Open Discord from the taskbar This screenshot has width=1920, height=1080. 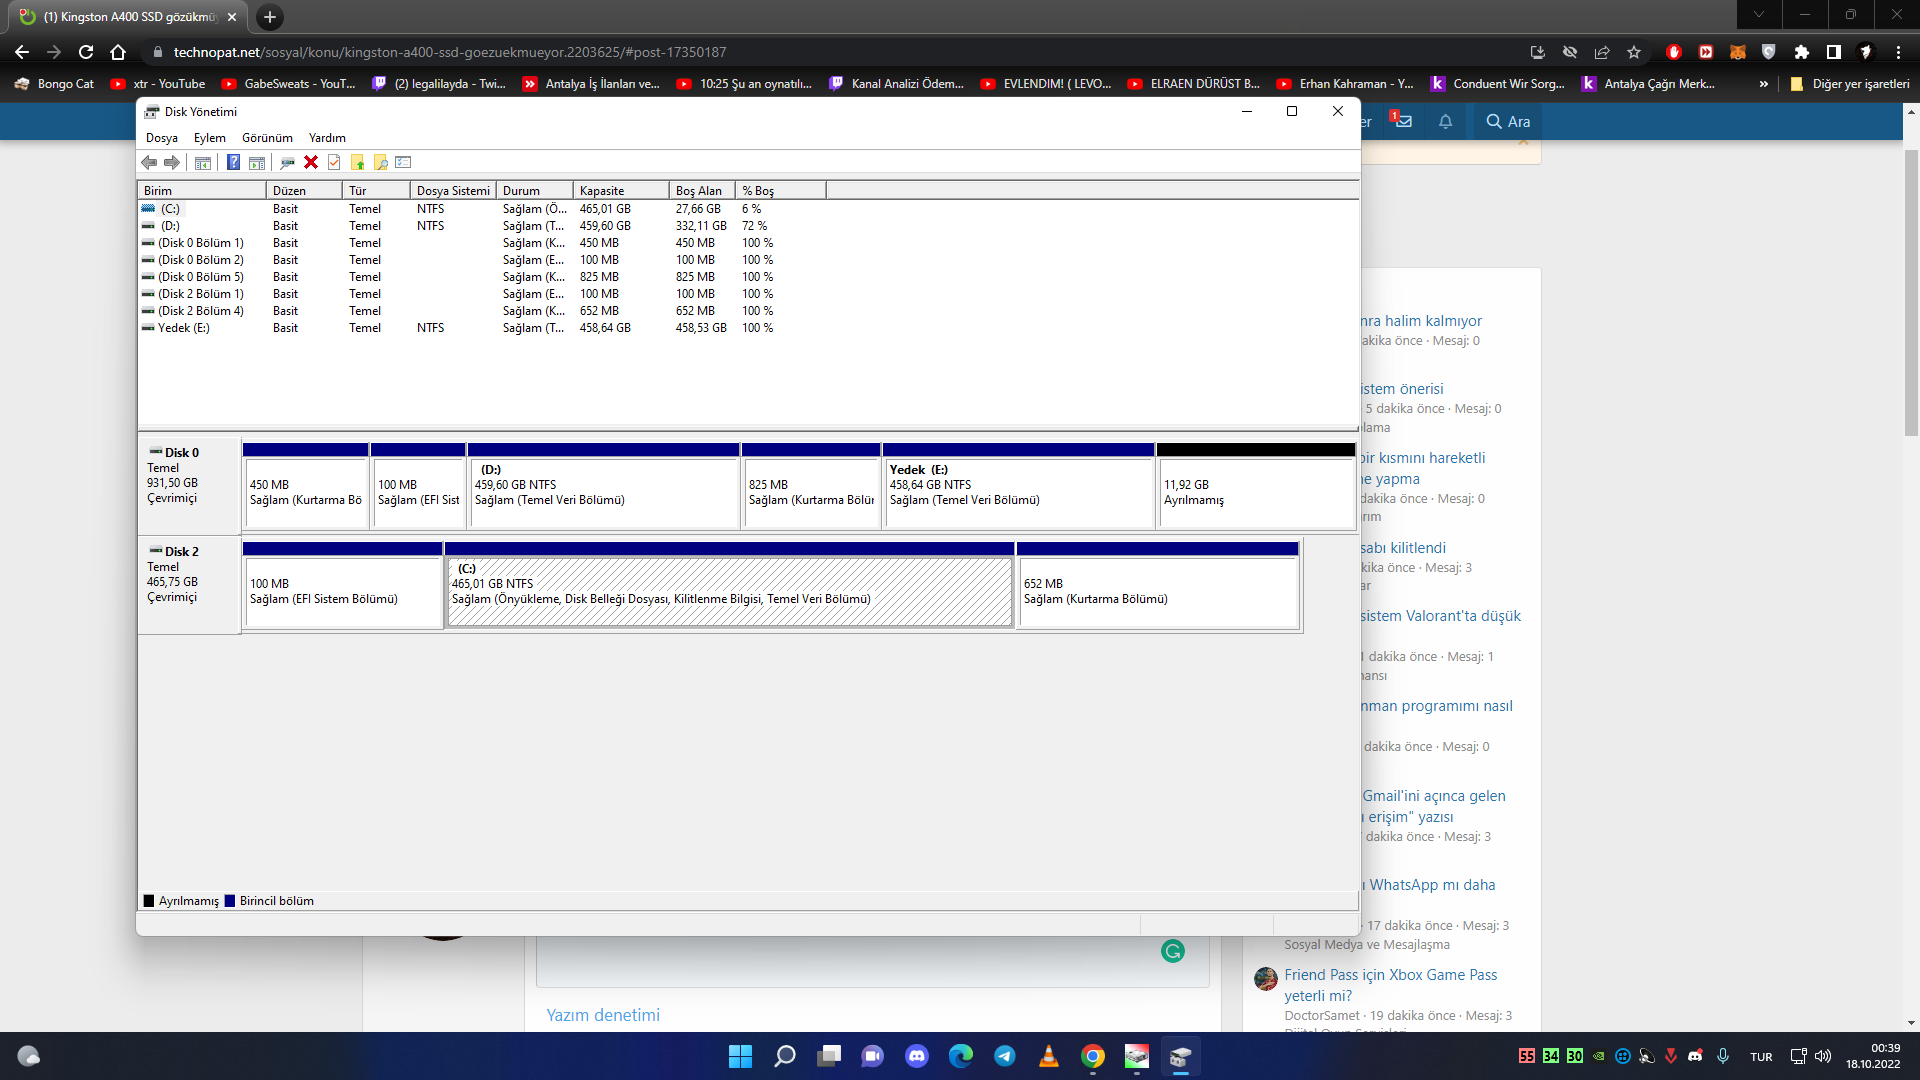[x=916, y=1056]
